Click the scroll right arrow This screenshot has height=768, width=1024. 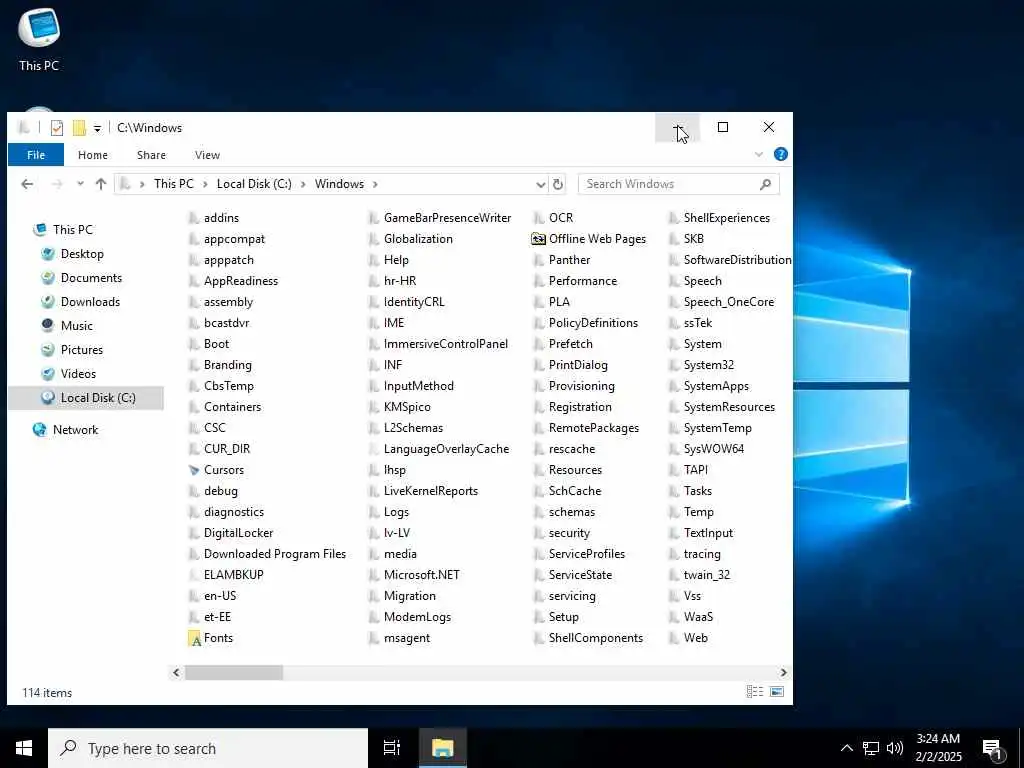coord(784,673)
